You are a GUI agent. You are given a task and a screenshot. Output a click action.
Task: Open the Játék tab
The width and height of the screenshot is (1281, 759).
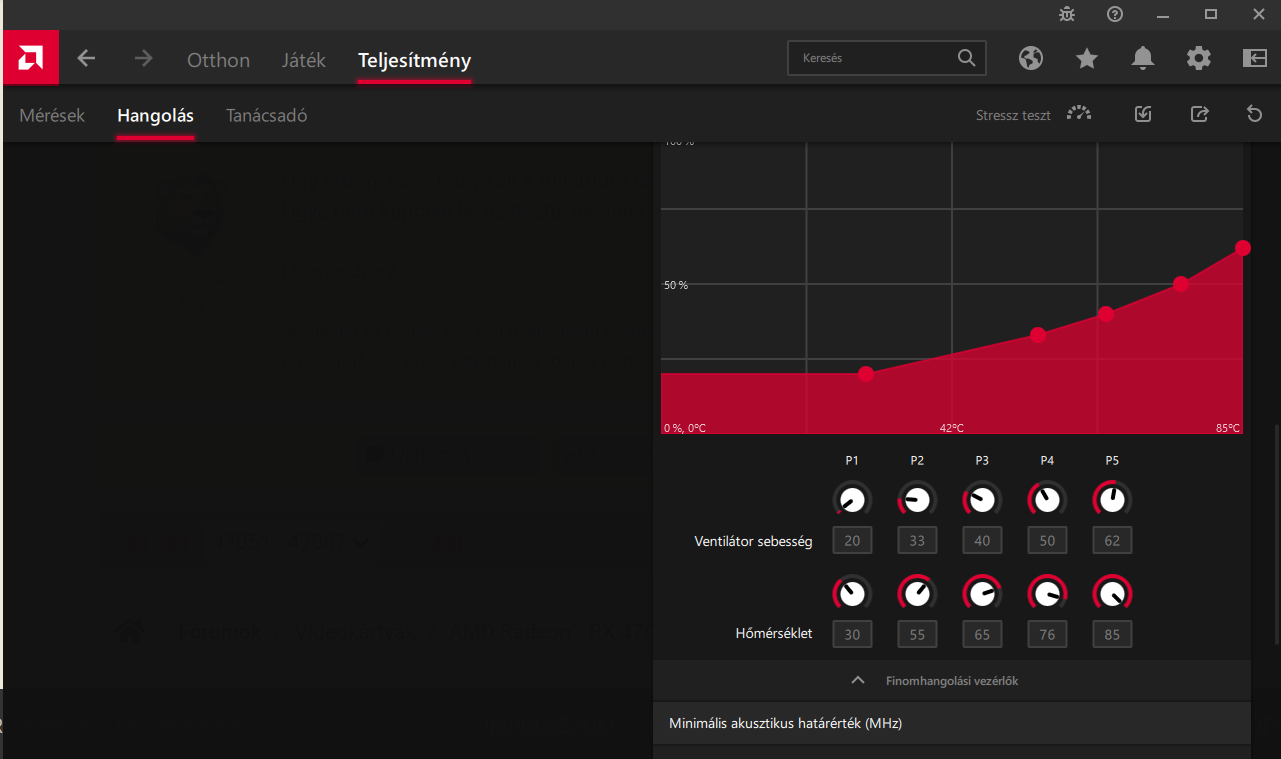304,60
